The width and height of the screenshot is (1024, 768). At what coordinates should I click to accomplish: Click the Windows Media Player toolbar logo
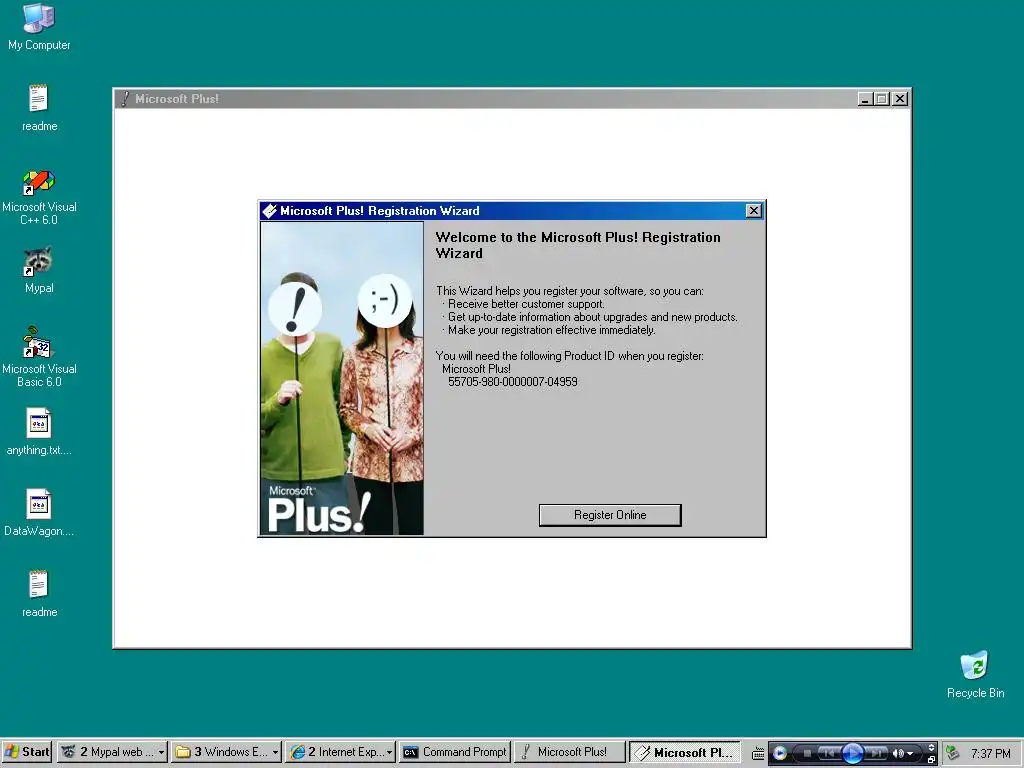pos(780,753)
